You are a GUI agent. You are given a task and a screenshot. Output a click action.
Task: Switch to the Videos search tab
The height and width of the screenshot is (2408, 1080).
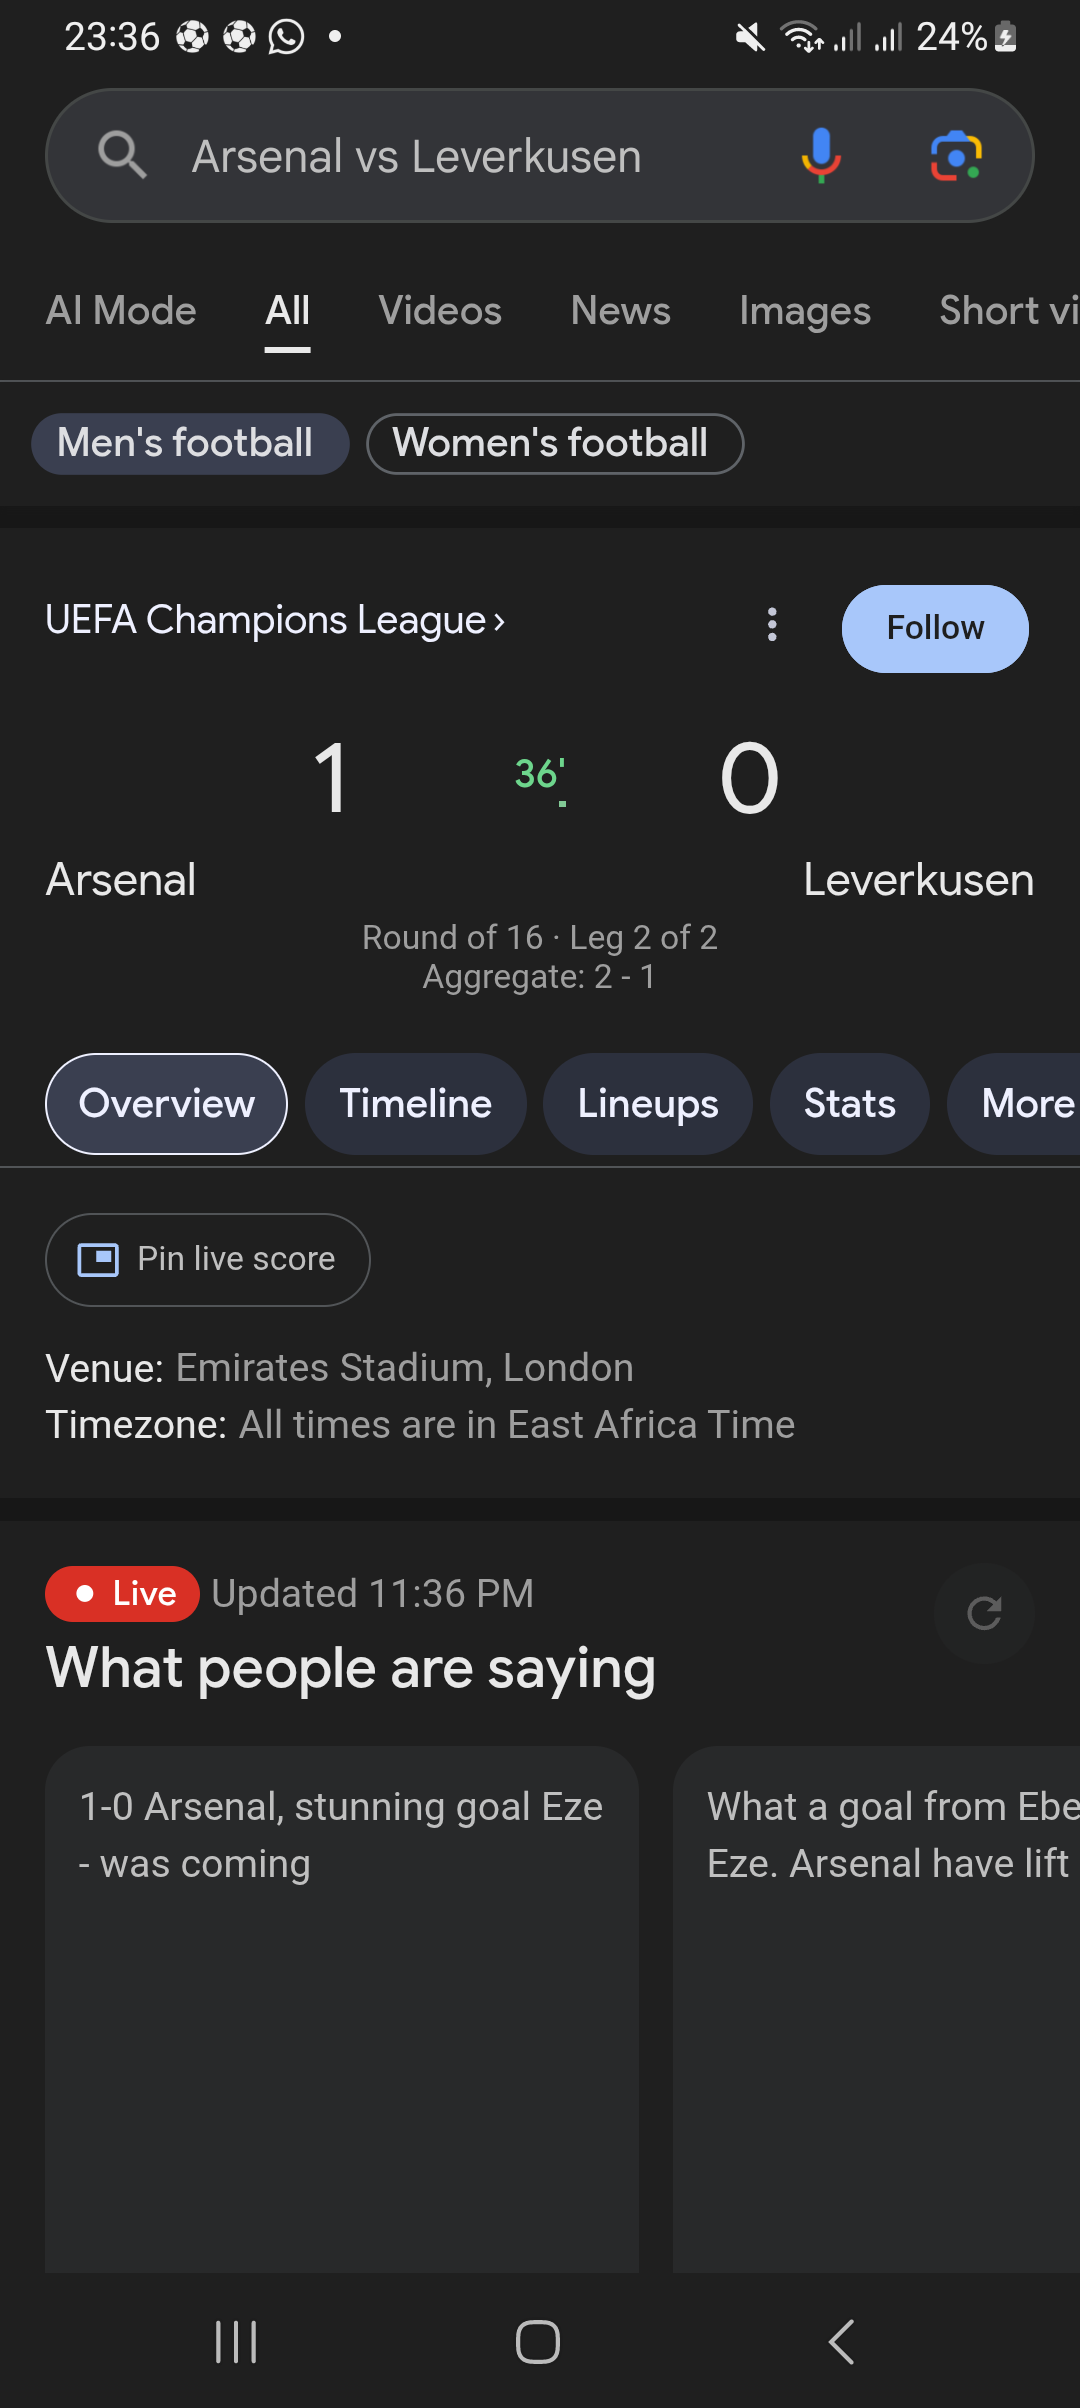(x=440, y=311)
